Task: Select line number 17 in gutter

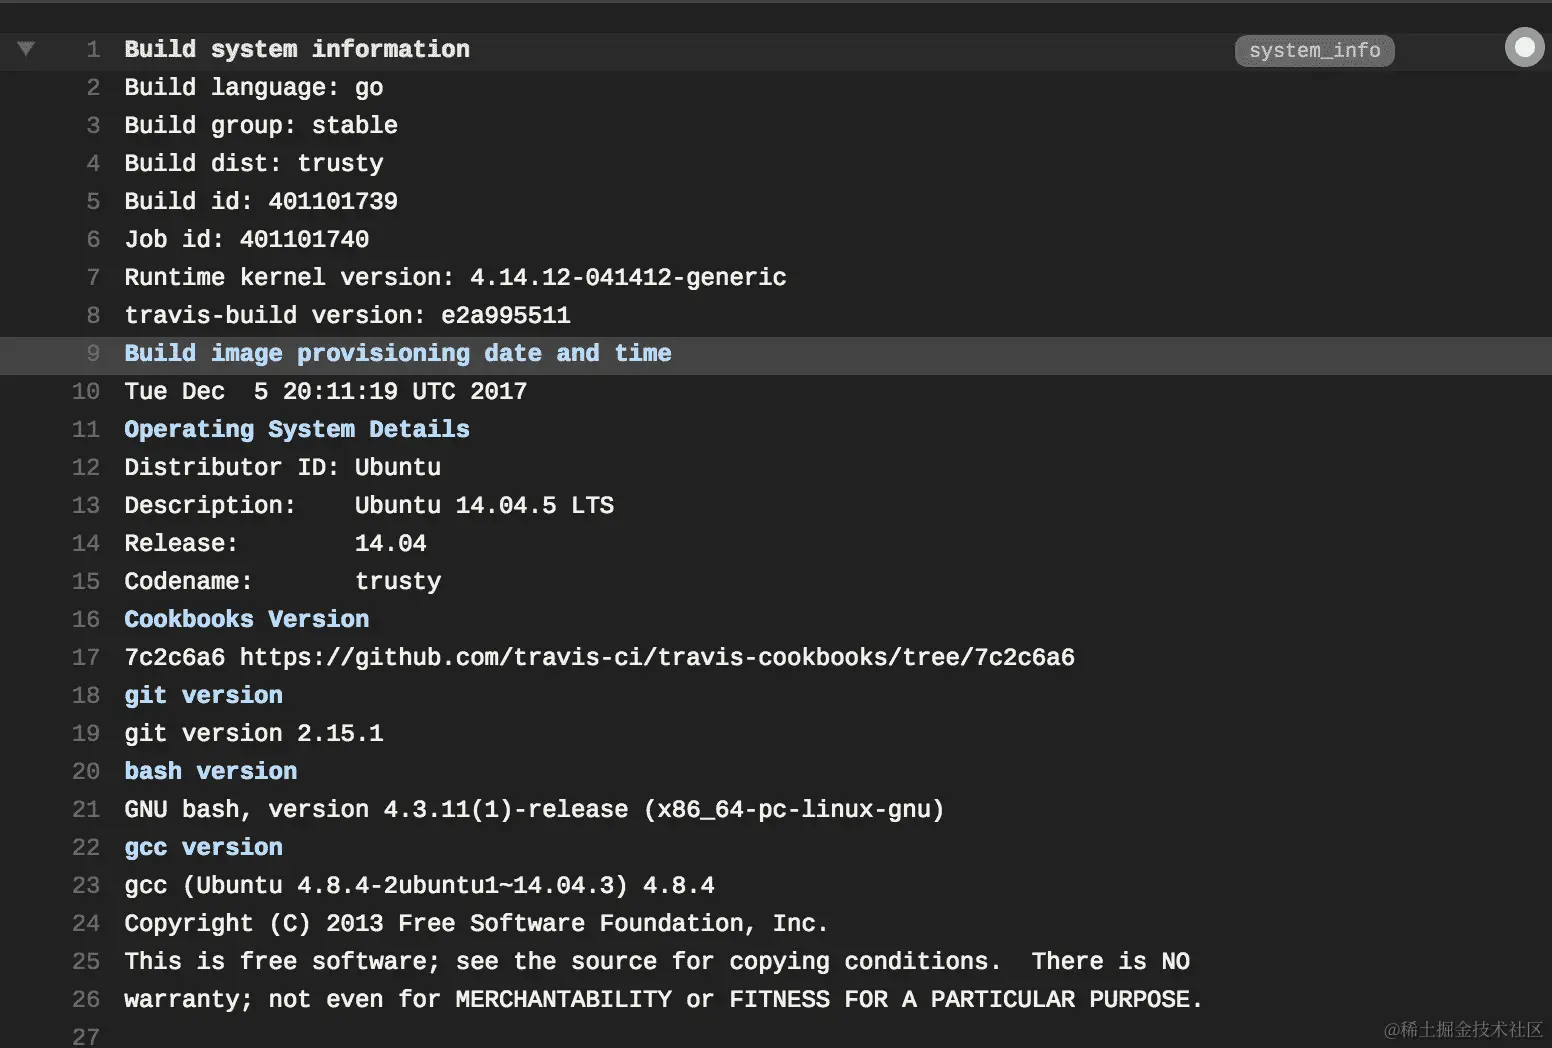Action: [x=86, y=657]
